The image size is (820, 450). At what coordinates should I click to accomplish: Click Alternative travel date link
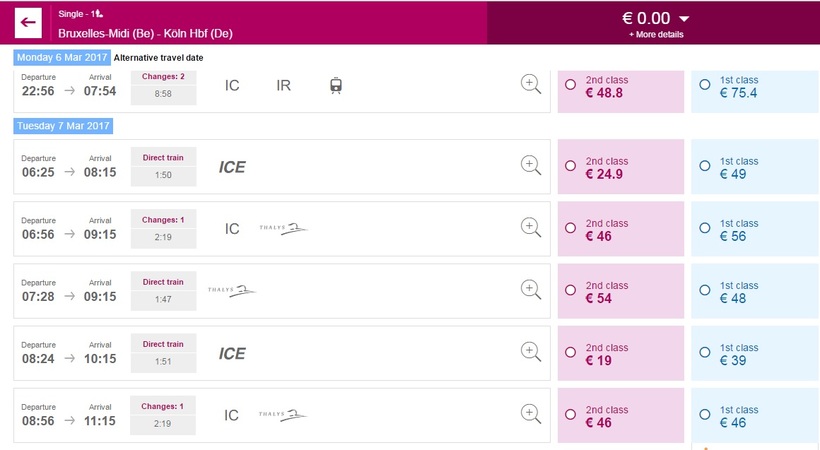[x=158, y=58]
